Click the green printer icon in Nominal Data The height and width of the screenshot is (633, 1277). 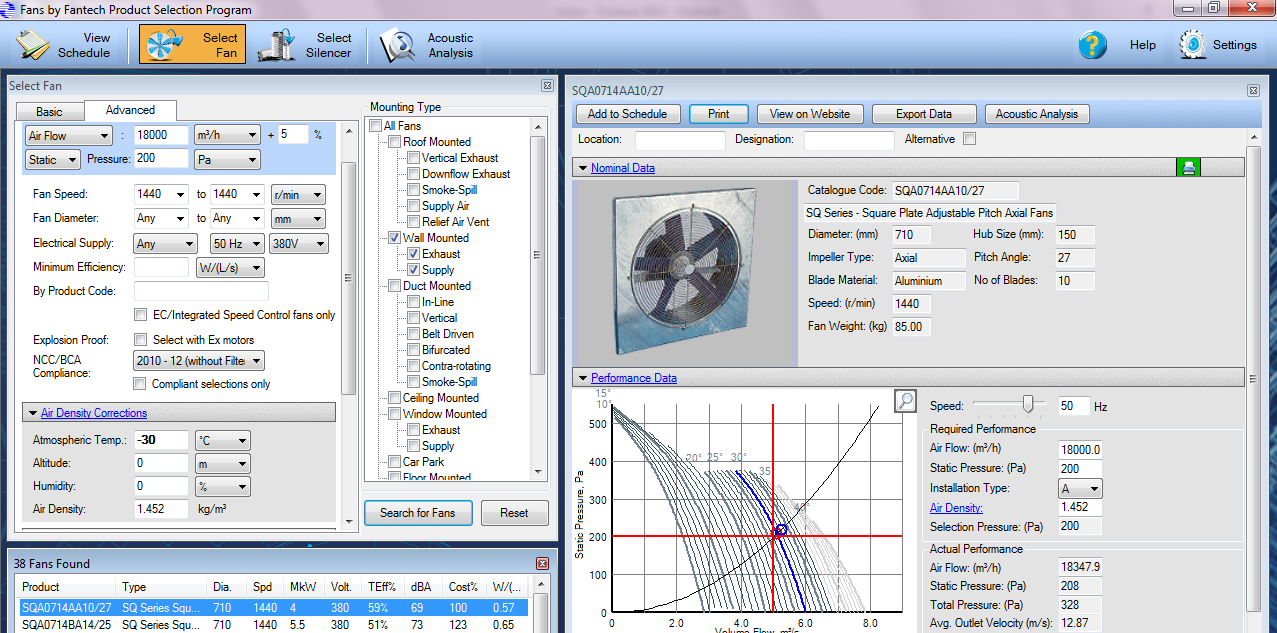click(x=1188, y=168)
